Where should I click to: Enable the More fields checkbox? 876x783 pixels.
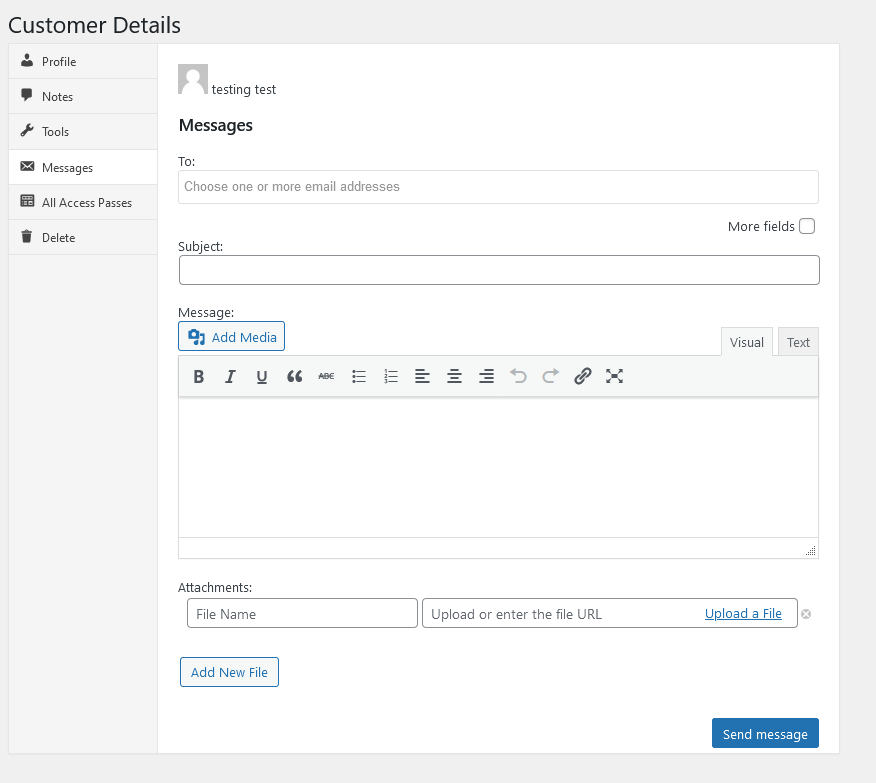[x=807, y=226]
